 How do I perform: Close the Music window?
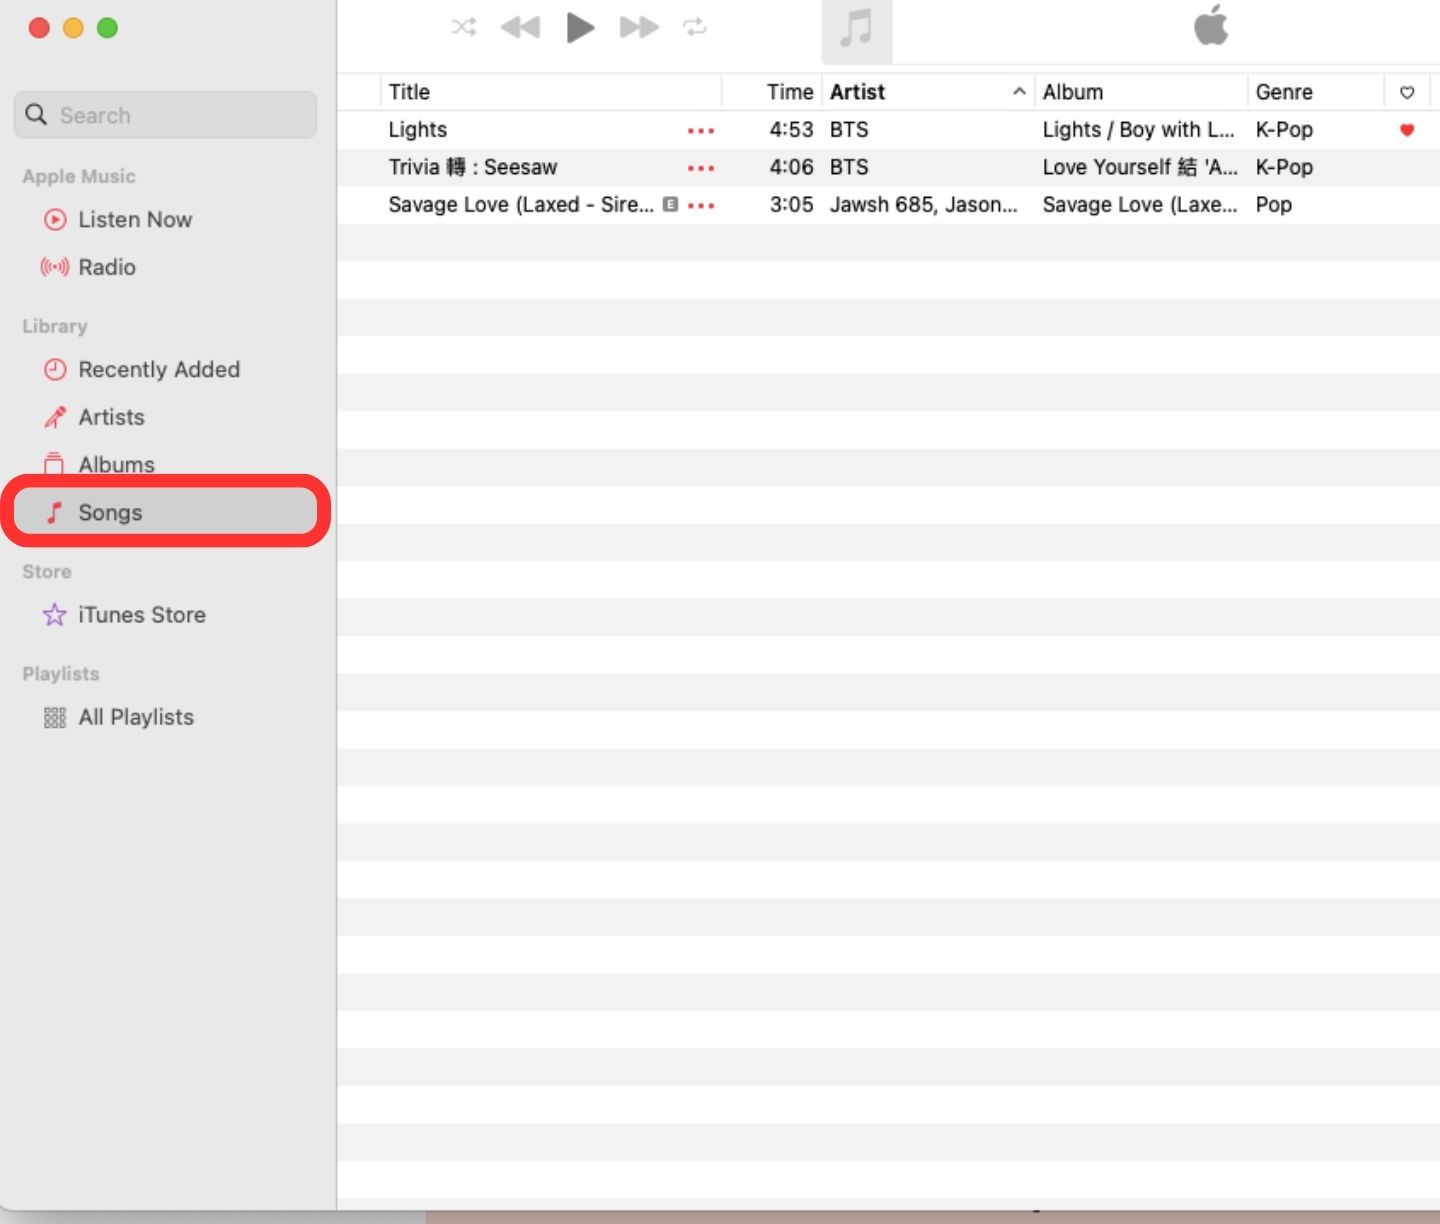tap(39, 28)
